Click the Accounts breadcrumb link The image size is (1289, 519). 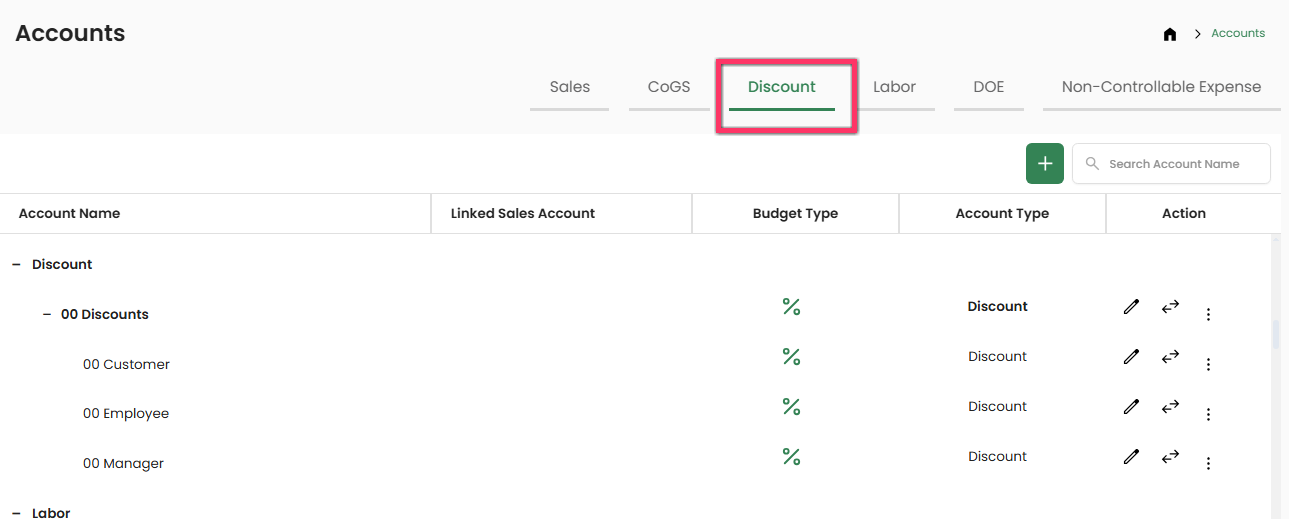(x=1238, y=34)
